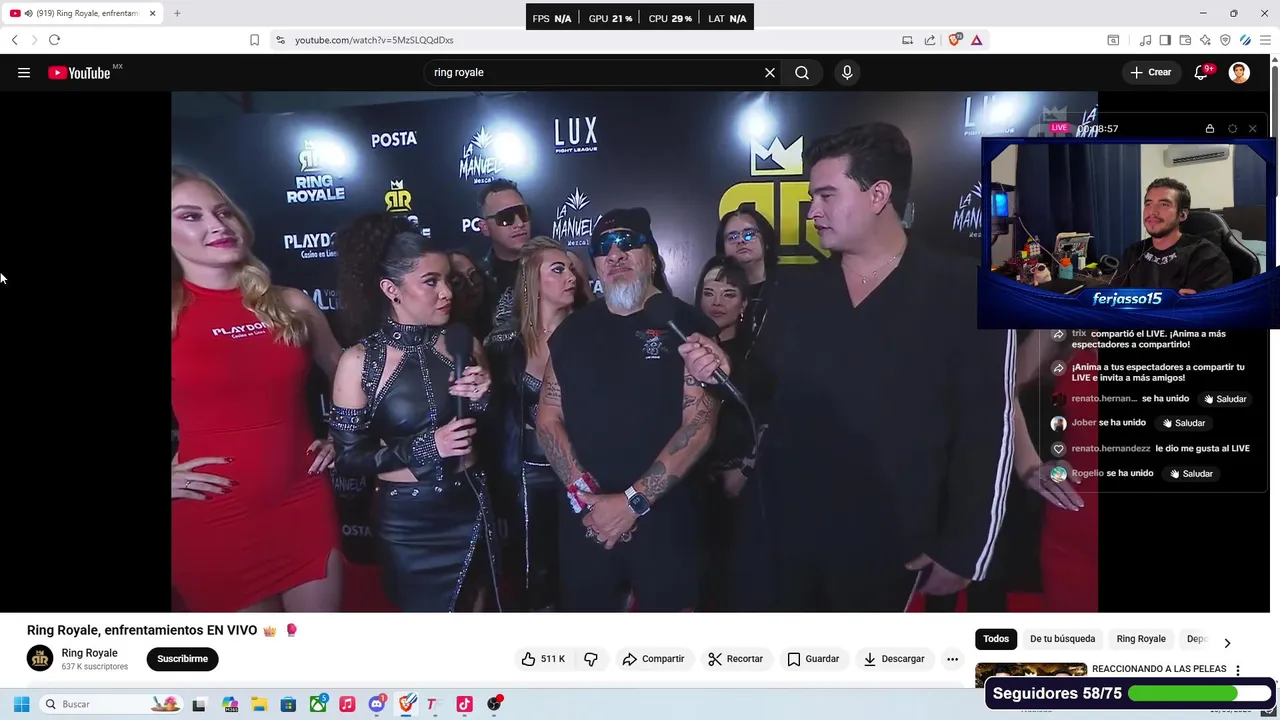Click the video player area

[634, 352]
